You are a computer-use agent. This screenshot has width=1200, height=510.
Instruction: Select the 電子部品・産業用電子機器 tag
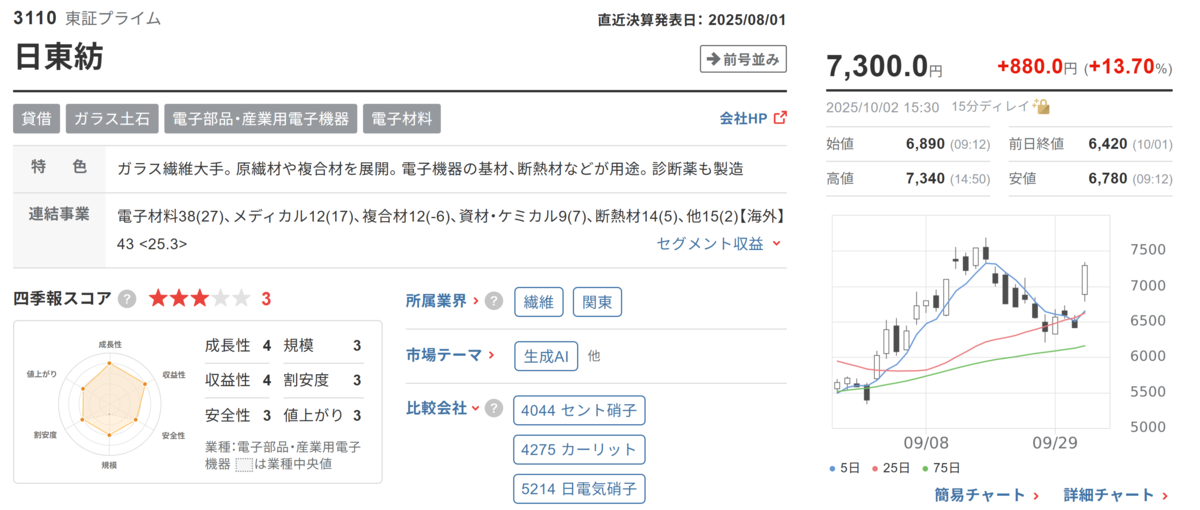click(x=260, y=119)
